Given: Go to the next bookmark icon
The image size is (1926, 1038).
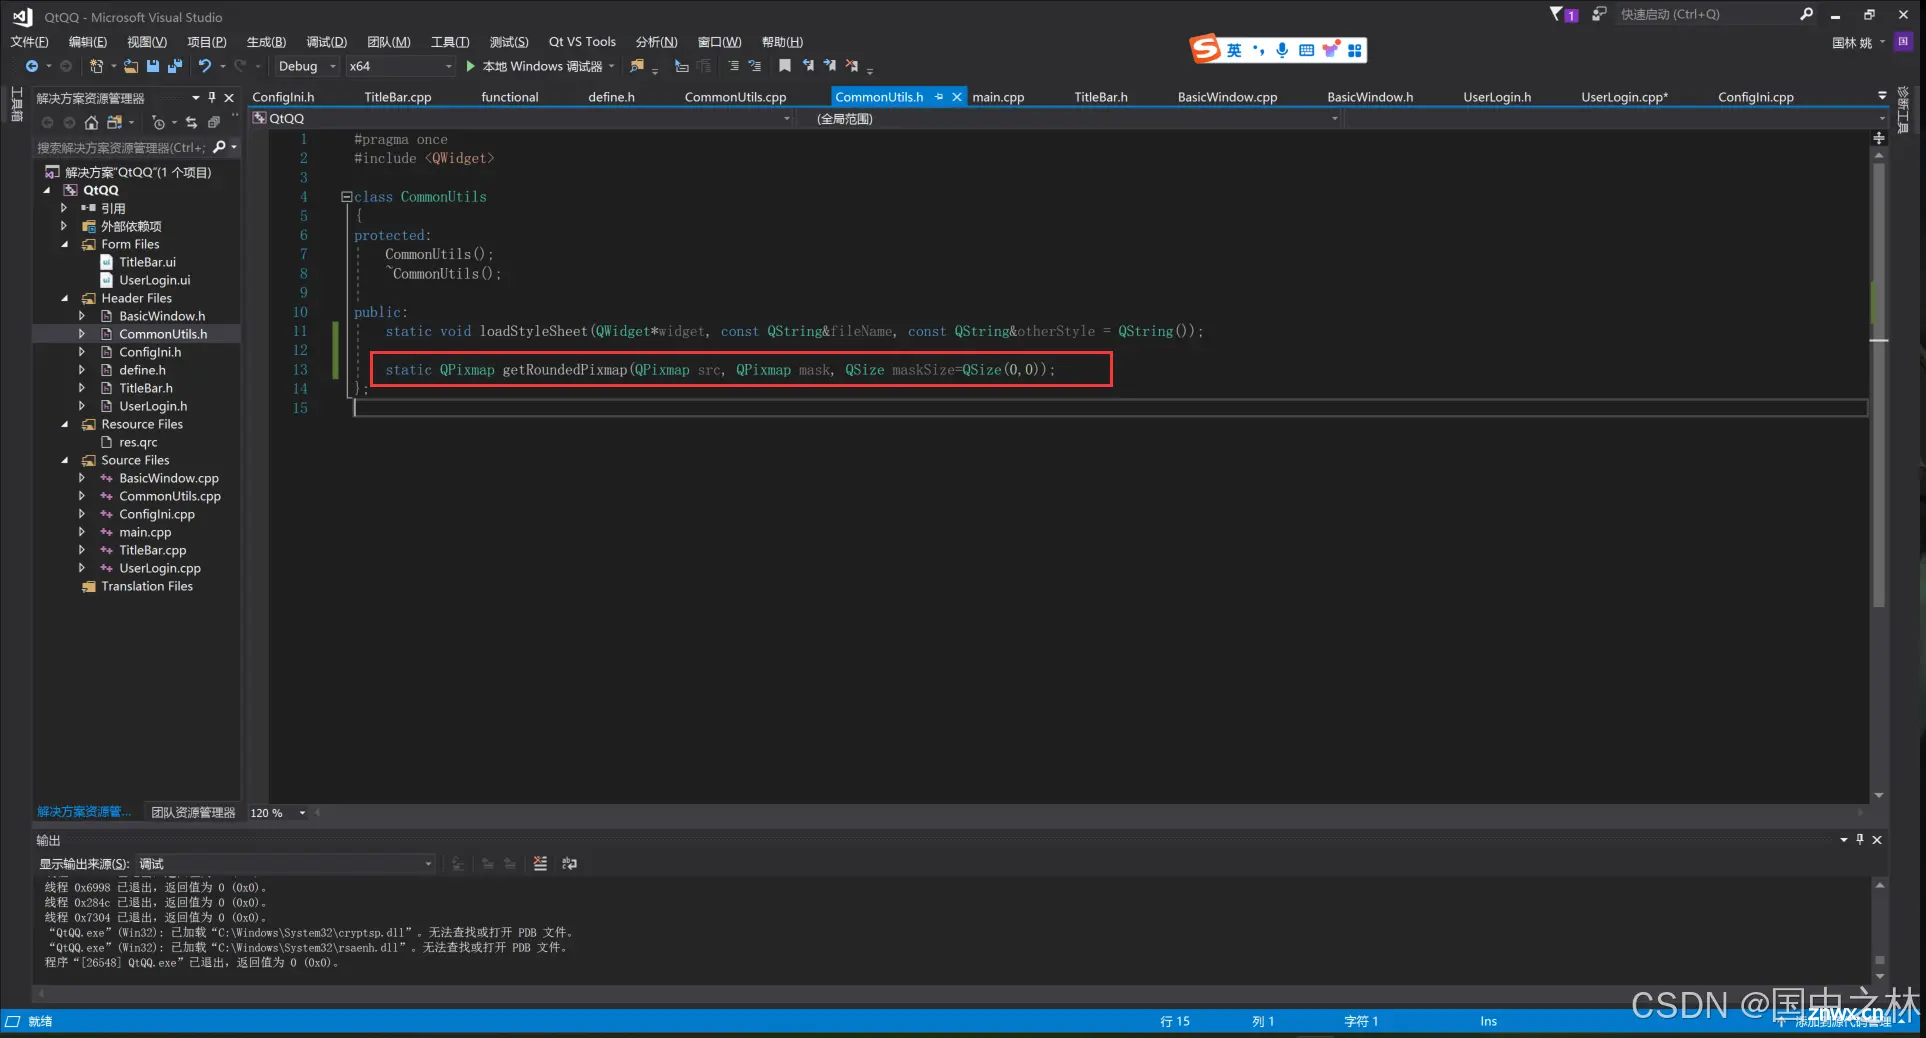Looking at the screenshot, I should click(x=830, y=66).
